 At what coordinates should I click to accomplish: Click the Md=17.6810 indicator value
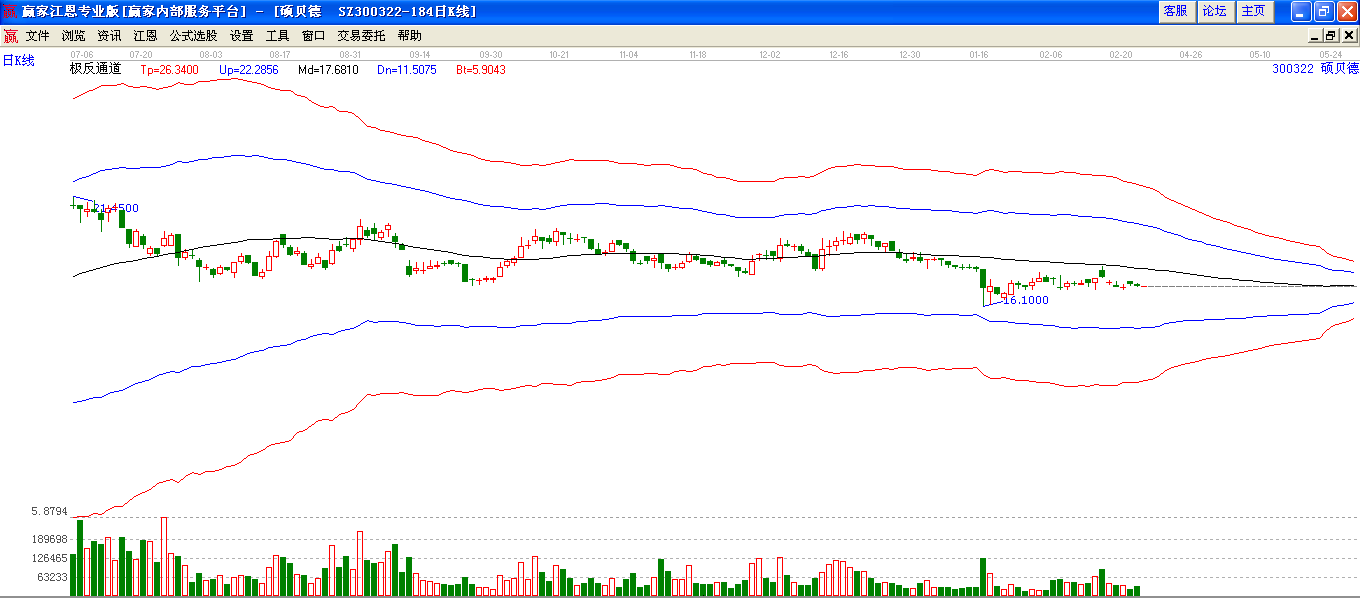[x=328, y=70]
